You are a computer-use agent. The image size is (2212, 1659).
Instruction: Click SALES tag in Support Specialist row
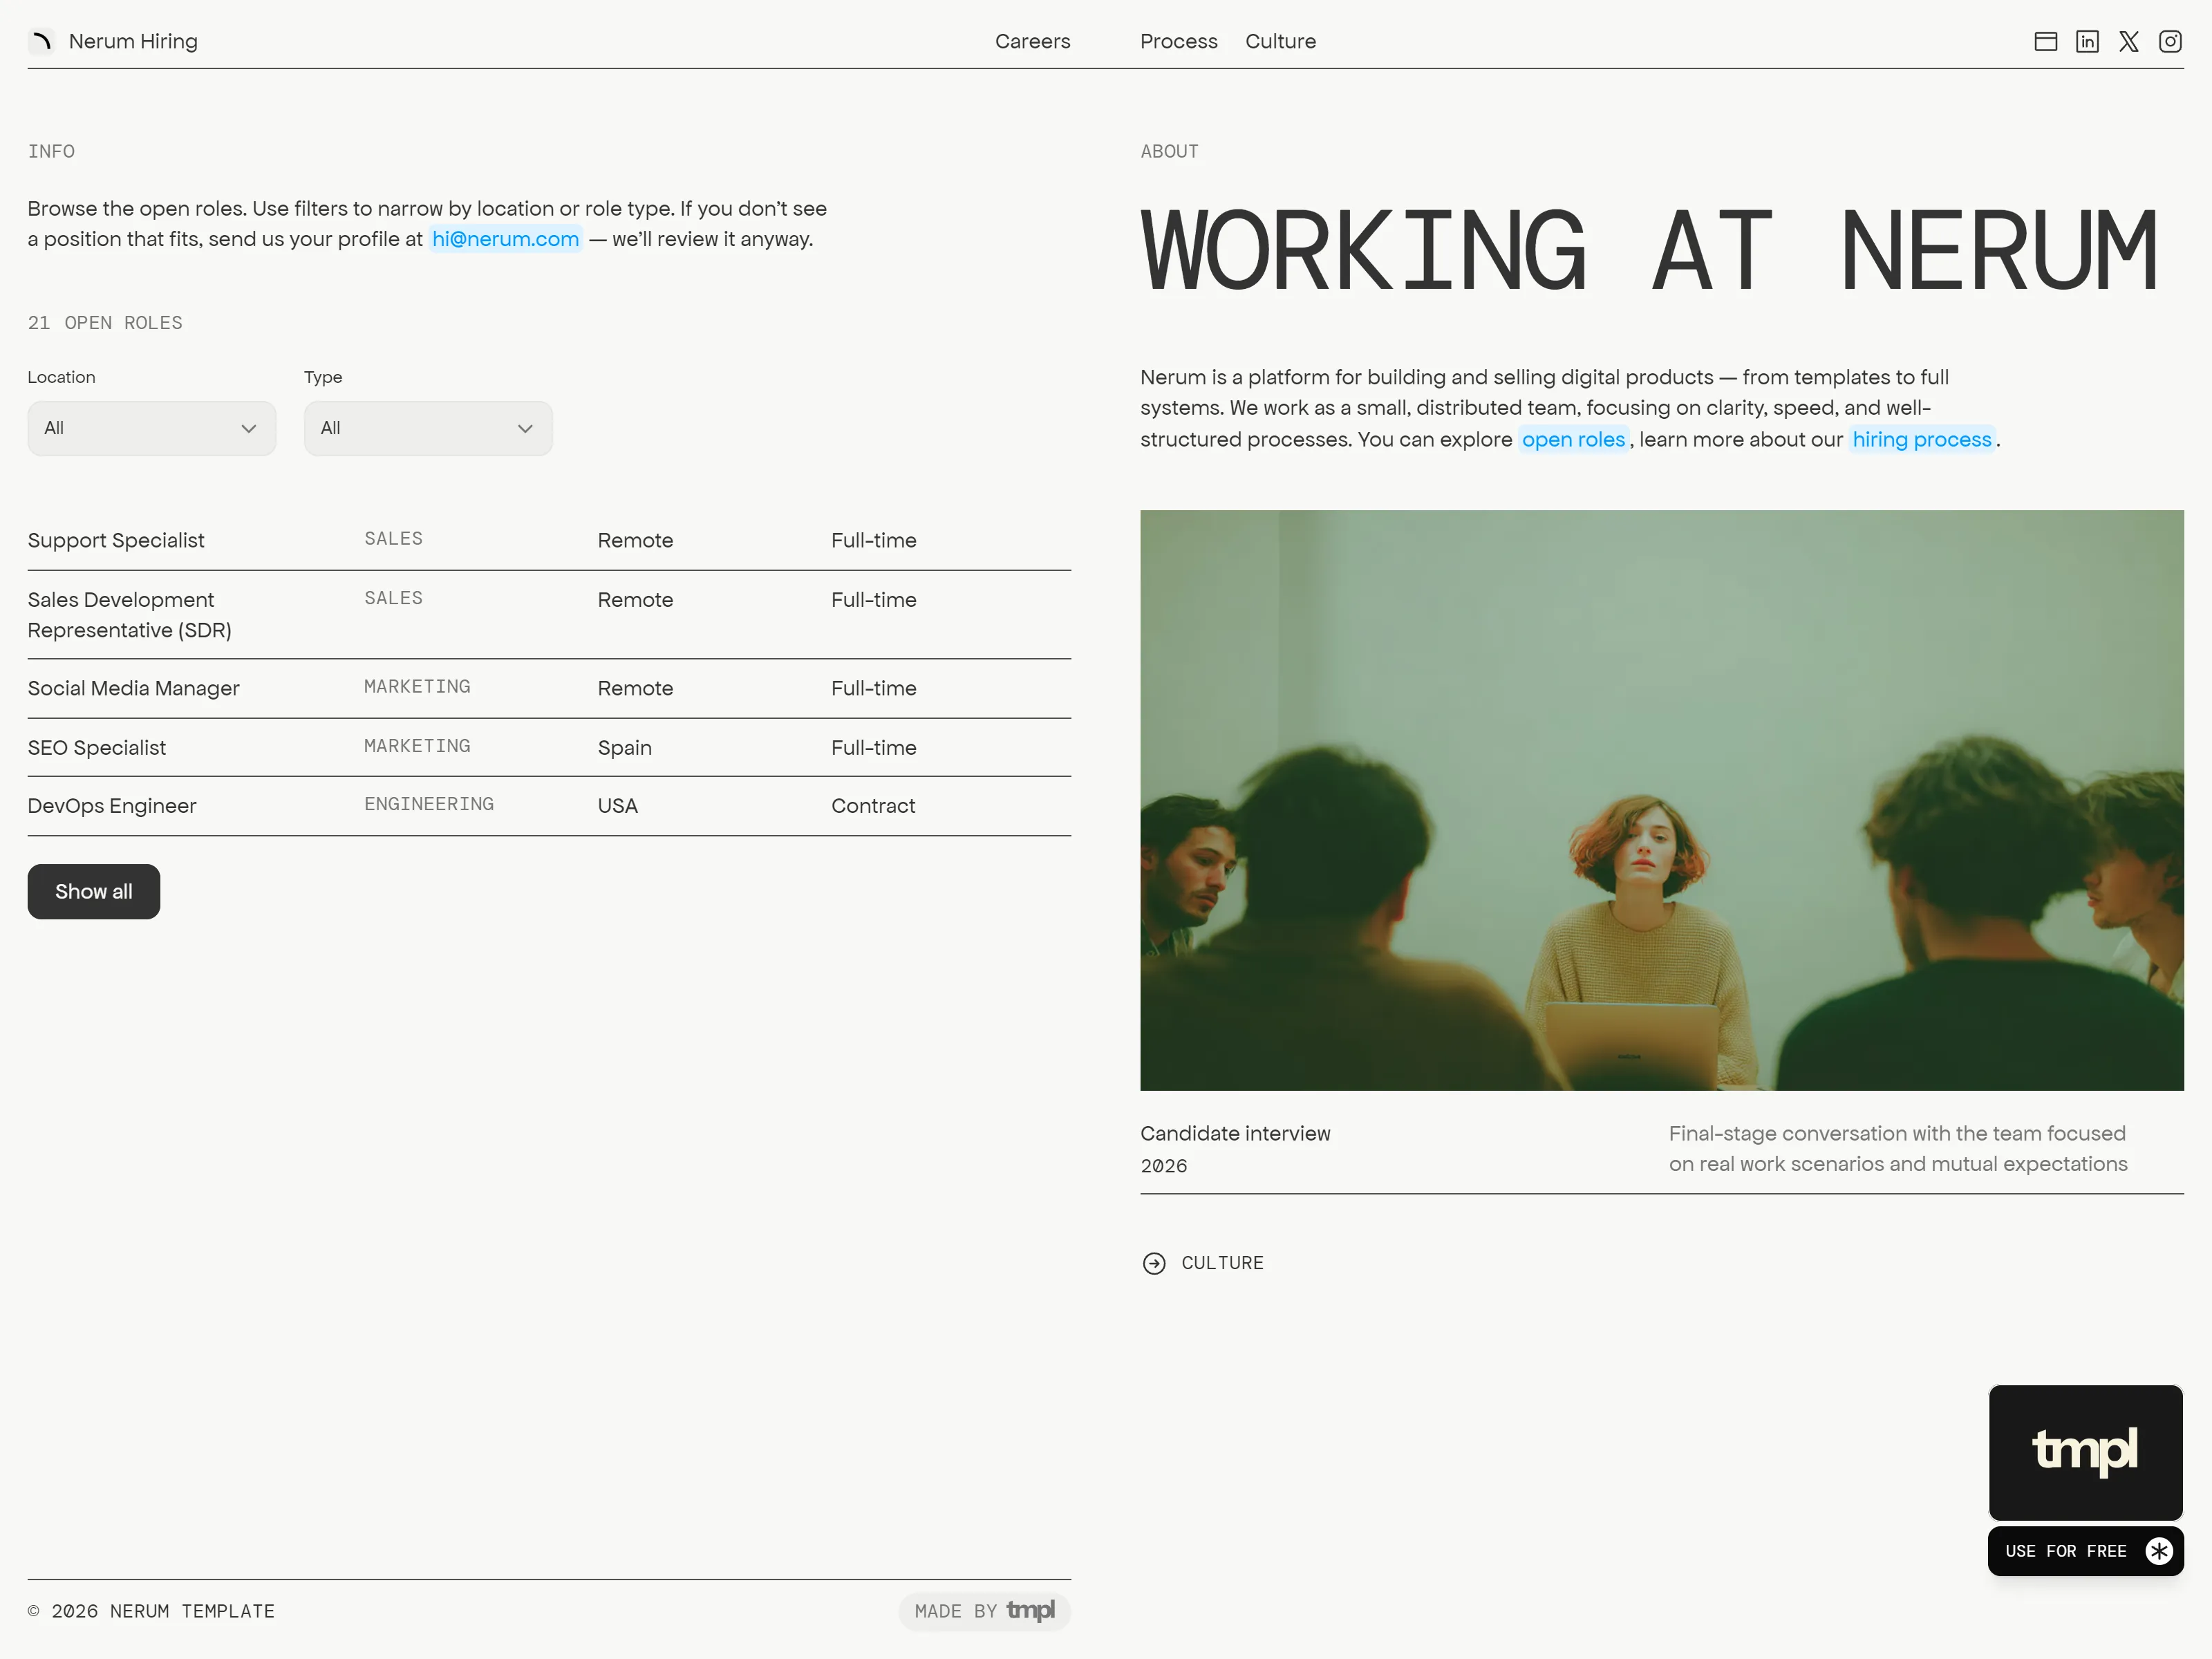(x=393, y=538)
